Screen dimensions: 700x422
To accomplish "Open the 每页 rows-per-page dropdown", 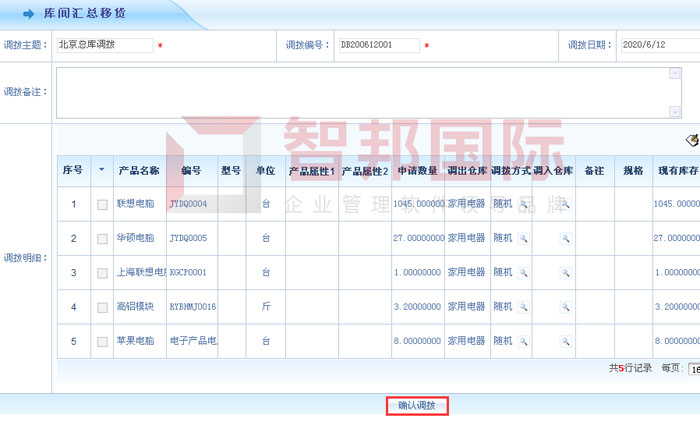I will click(693, 368).
